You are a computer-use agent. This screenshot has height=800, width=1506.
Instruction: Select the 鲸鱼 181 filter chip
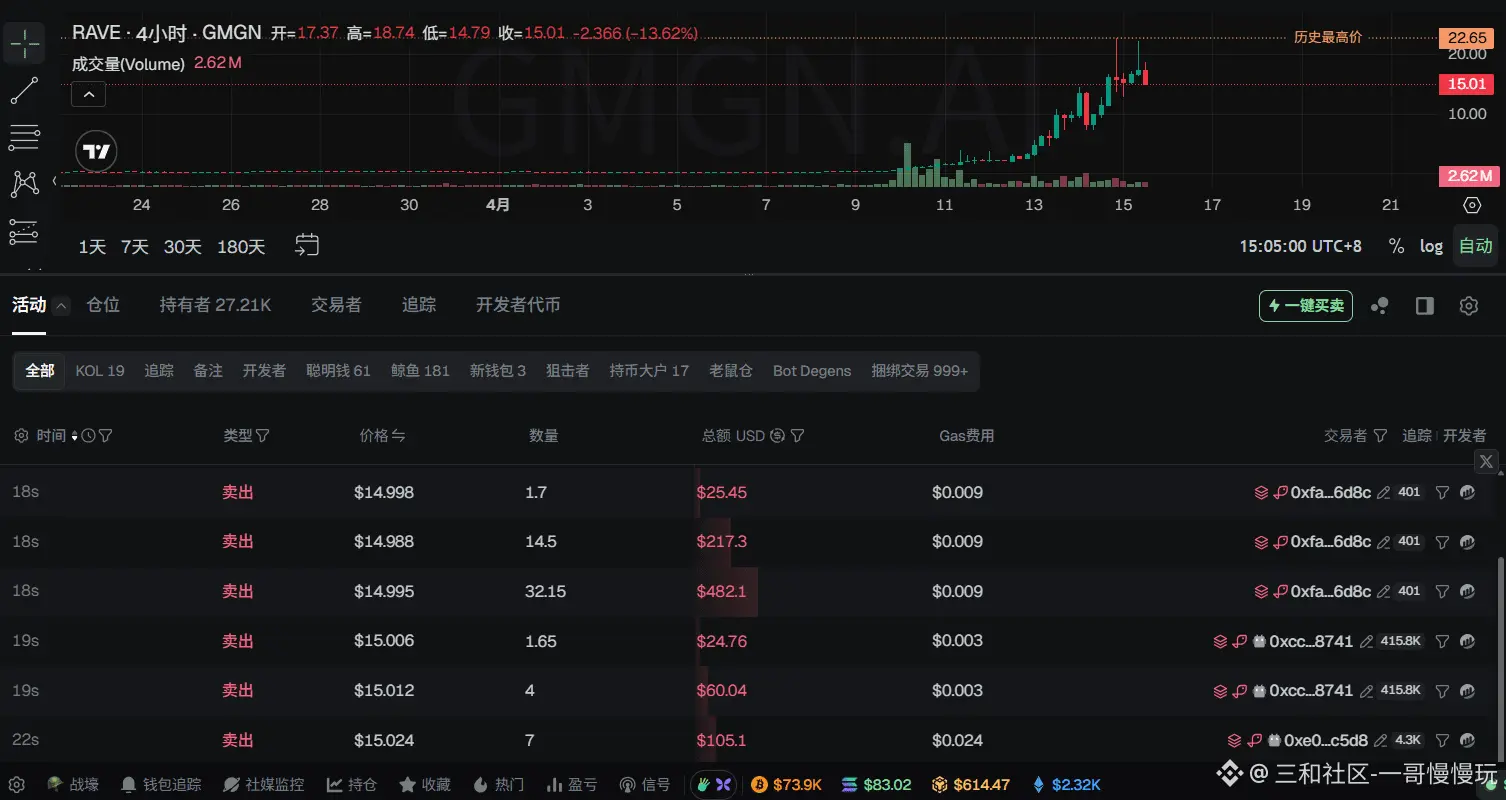click(x=420, y=371)
